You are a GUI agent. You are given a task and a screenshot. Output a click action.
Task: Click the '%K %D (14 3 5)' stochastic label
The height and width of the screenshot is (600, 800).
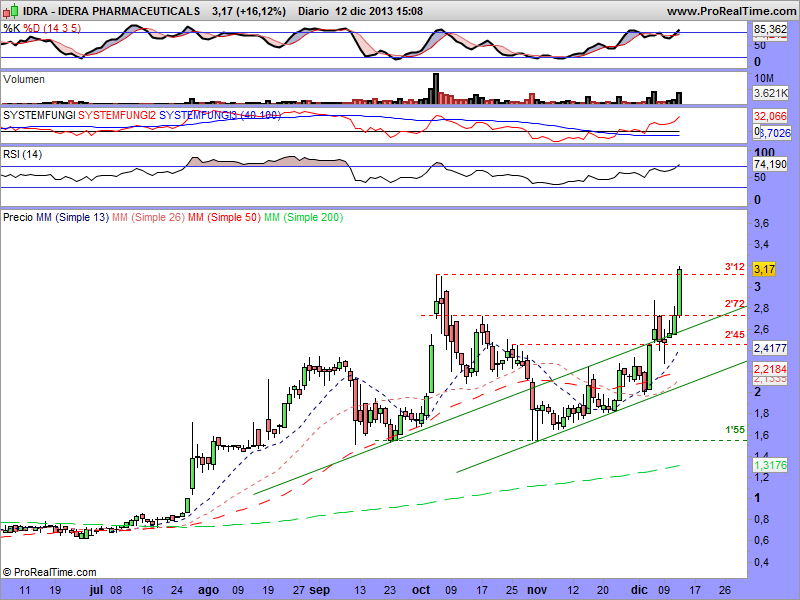pyautogui.click(x=42, y=28)
